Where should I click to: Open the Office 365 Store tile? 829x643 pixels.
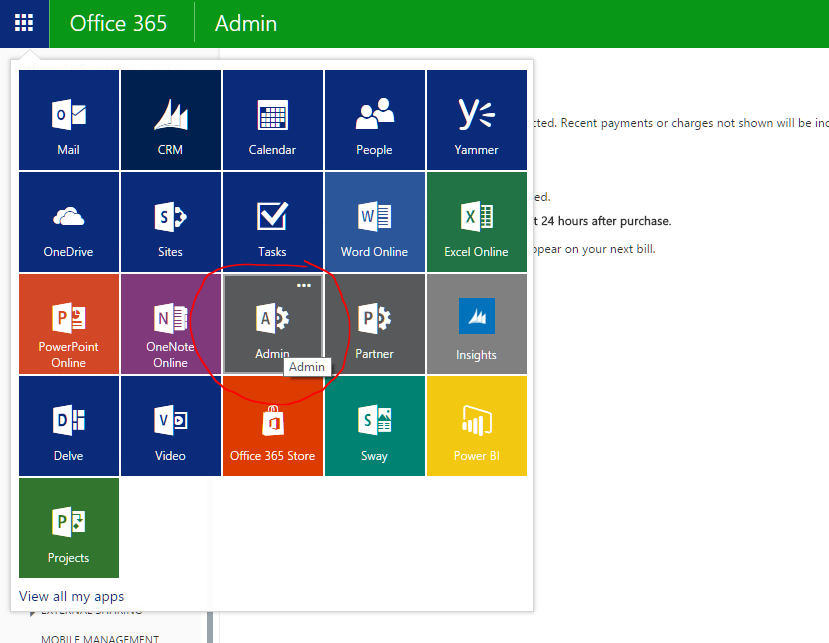pos(272,426)
